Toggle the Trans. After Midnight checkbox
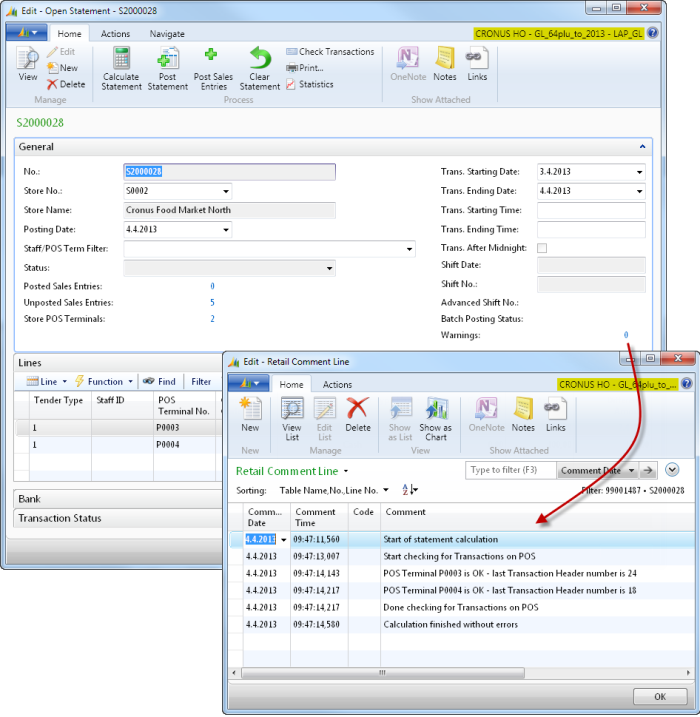 pyautogui.click(x=542, y=248)
